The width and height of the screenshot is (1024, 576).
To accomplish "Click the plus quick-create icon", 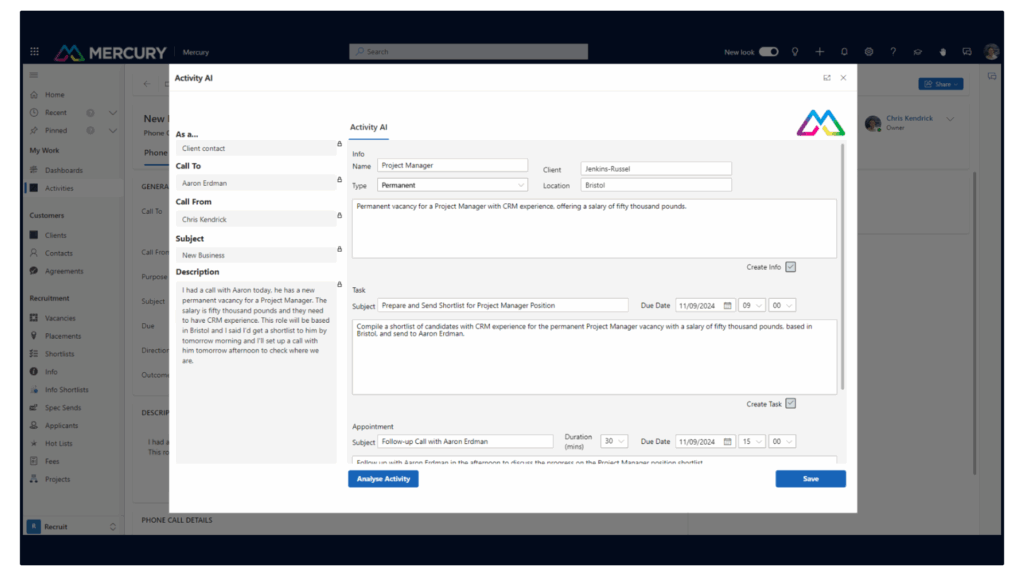I will (820, 52).
